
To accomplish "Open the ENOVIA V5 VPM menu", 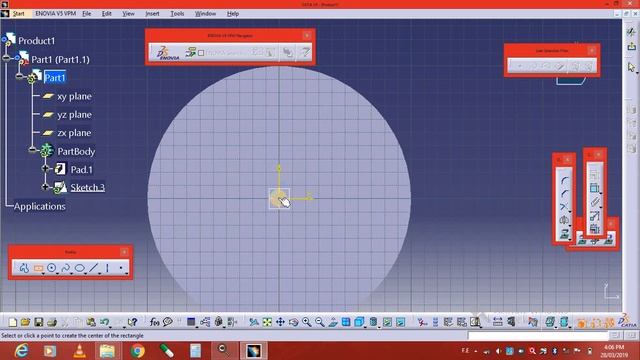I will 56,13.
